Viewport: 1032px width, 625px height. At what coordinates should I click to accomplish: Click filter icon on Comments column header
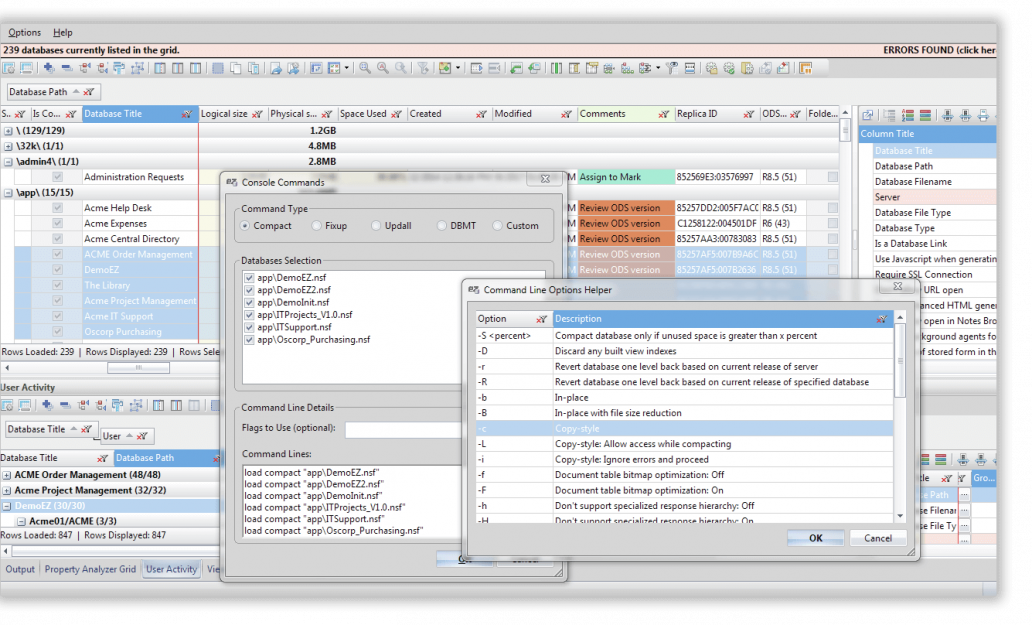click(x=663, y=114)
